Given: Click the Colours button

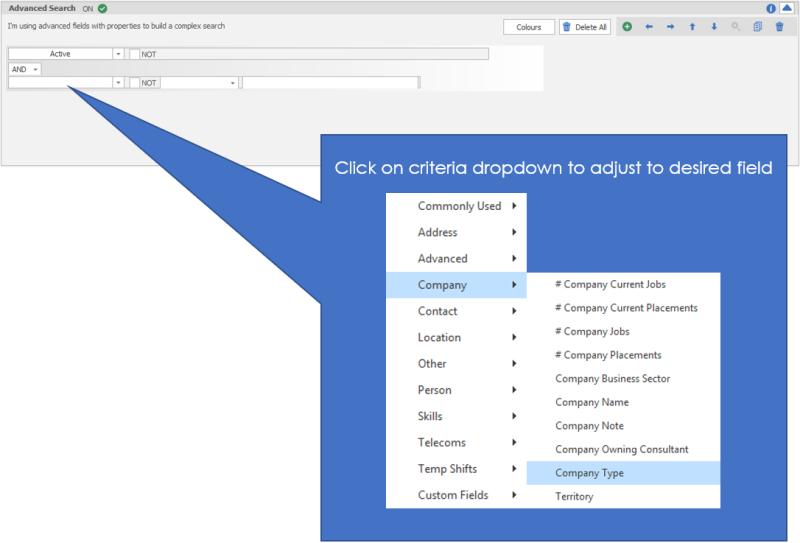Looking at the screenshot, I should point(529,27).
